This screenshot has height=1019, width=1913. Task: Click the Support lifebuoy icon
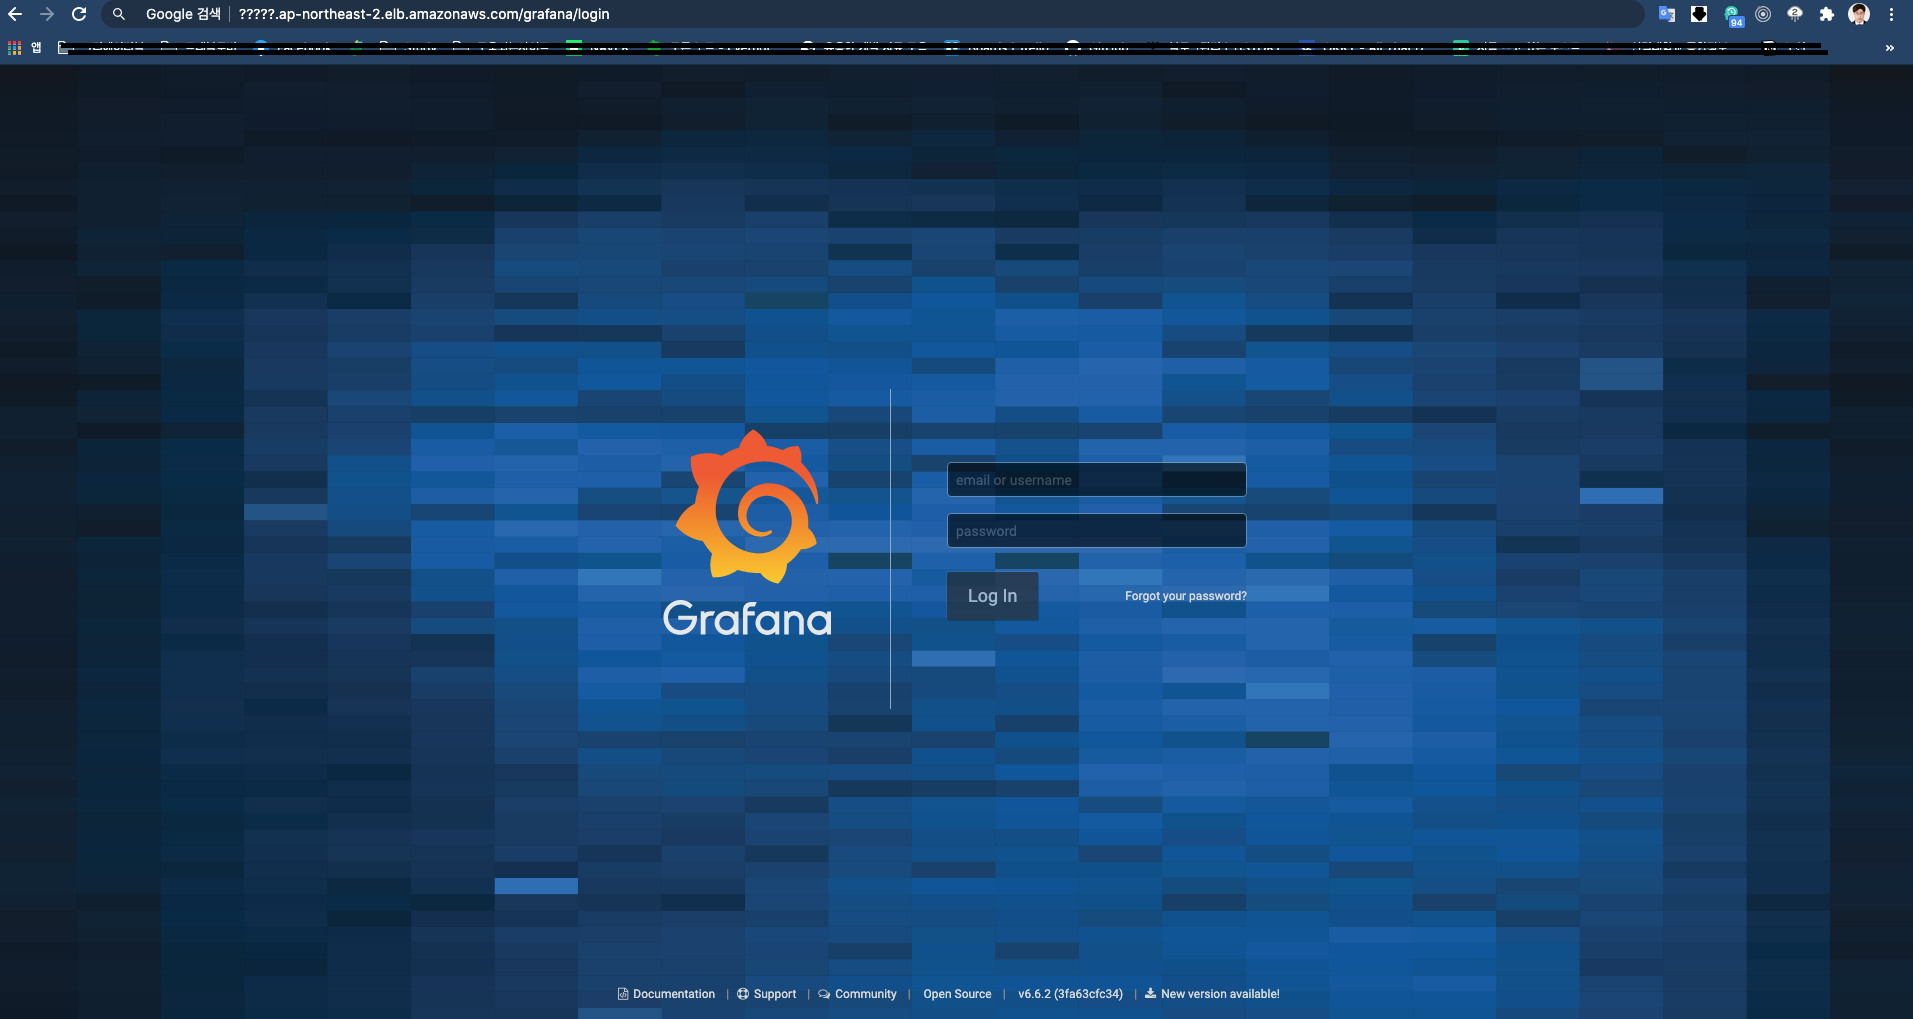(x=743, y=994)
